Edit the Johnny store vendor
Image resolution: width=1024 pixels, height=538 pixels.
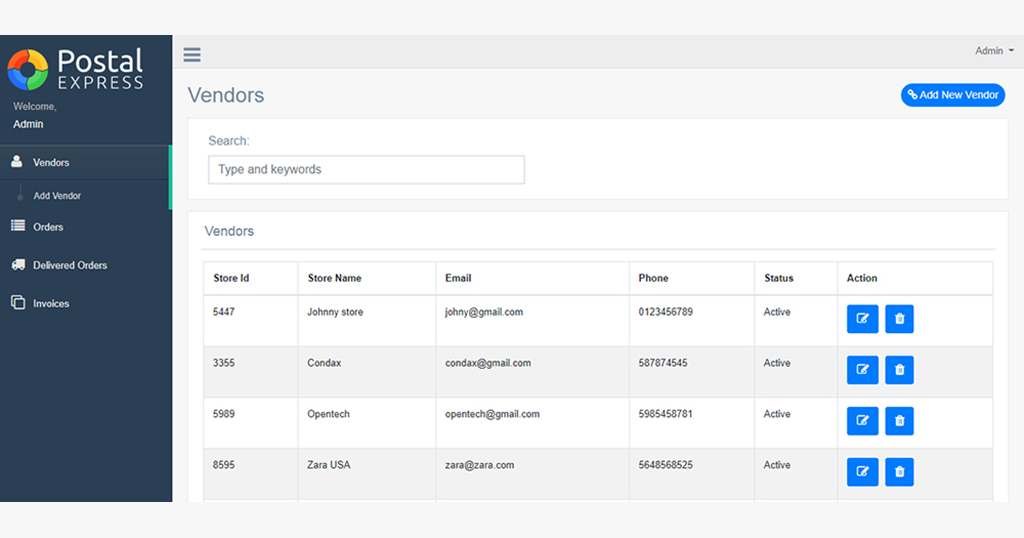pyautogui.click(x=862, y=319)
